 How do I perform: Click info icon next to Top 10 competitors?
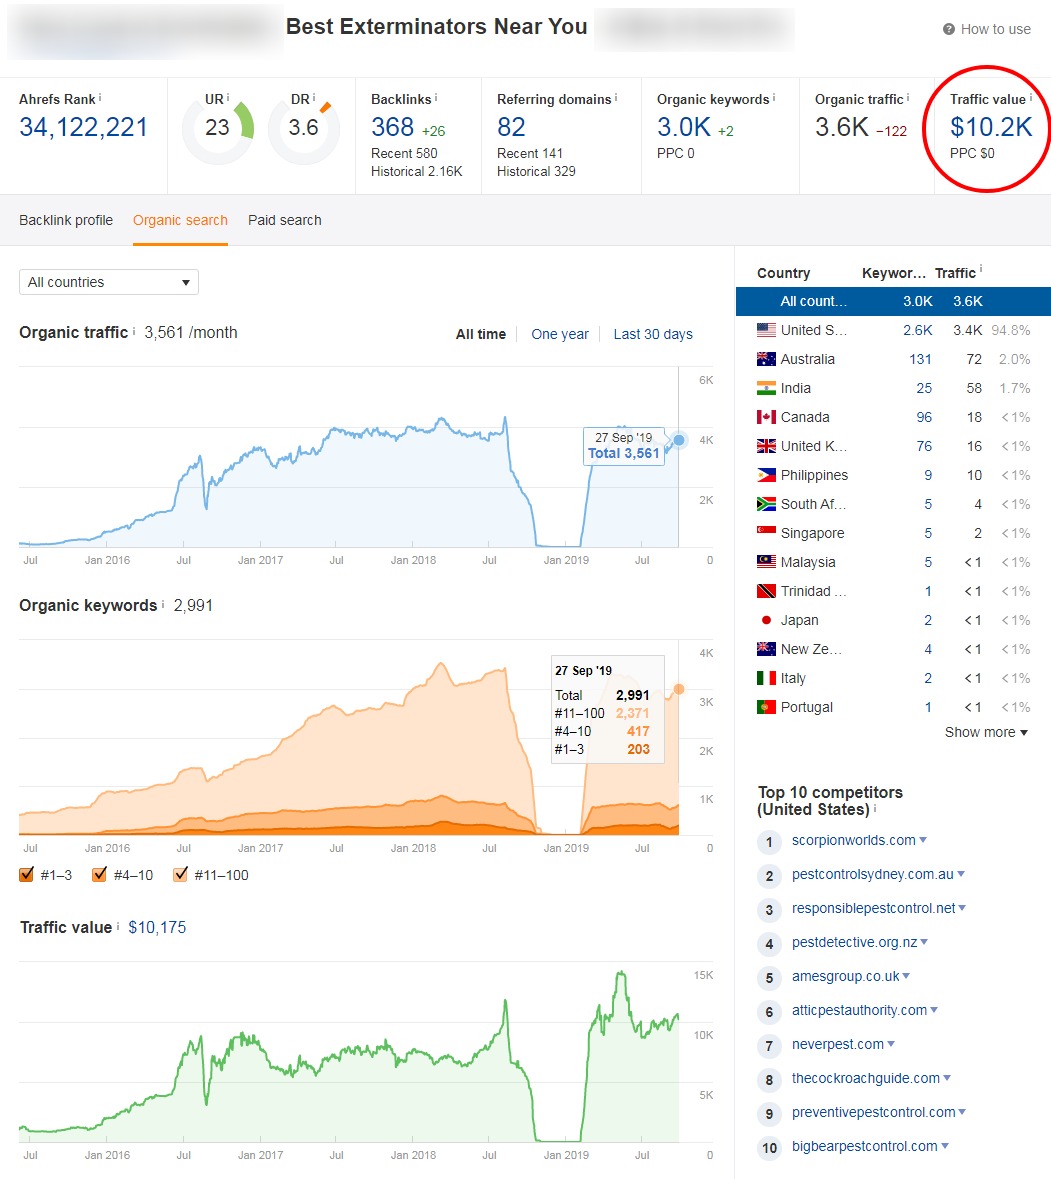pos(875,808)
